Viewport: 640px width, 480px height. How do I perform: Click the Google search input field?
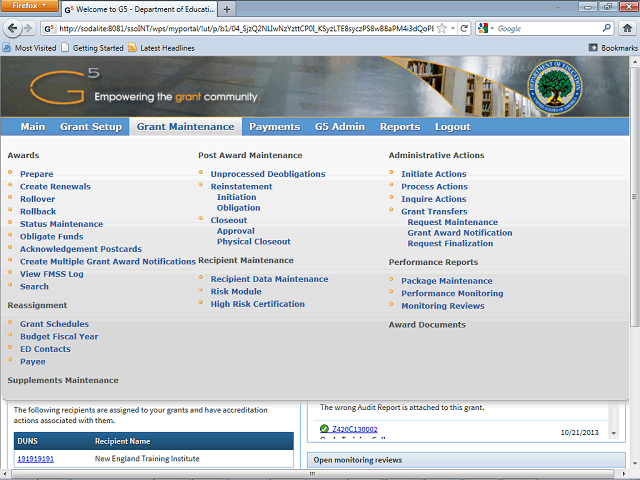coord(548,29)
